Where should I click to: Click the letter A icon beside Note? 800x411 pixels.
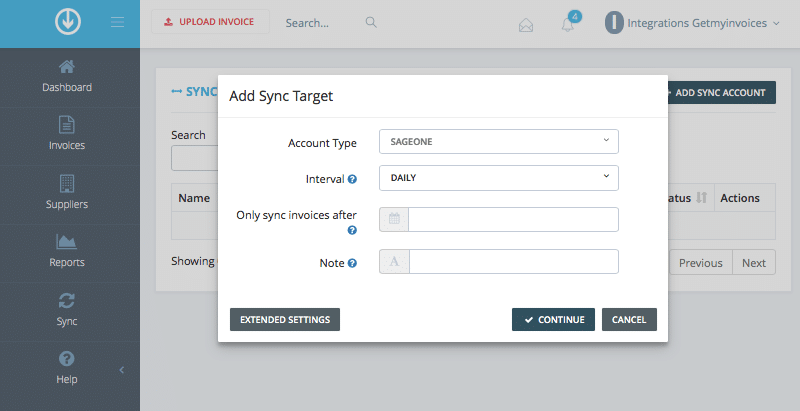394,262
